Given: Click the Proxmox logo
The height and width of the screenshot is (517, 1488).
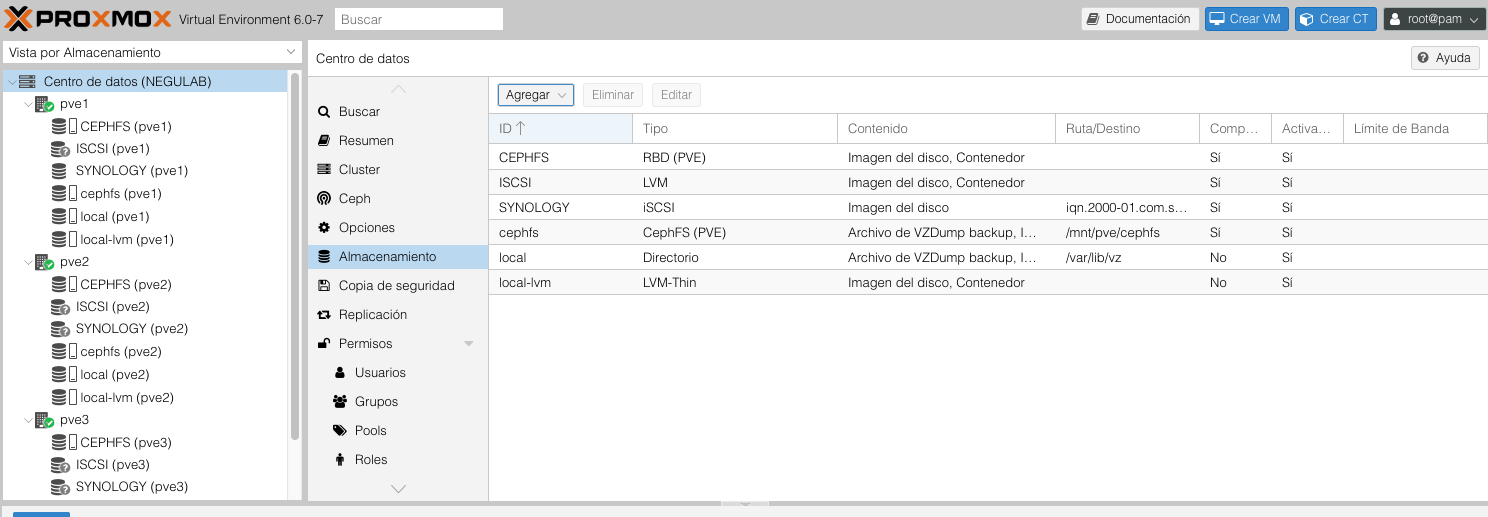Looking at the screenshot, I should click(x=88, y=19).
